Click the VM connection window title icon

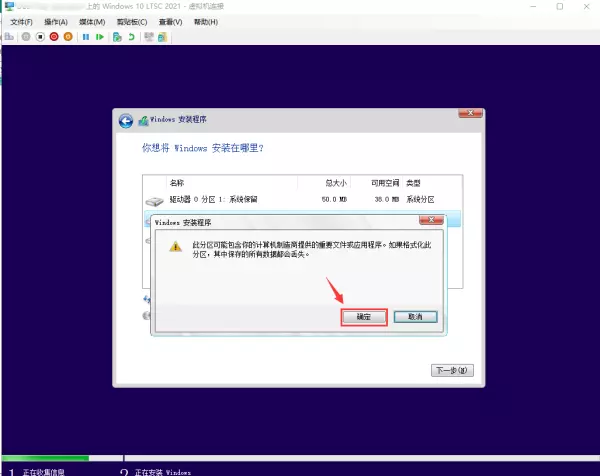(x=9, y=6)
